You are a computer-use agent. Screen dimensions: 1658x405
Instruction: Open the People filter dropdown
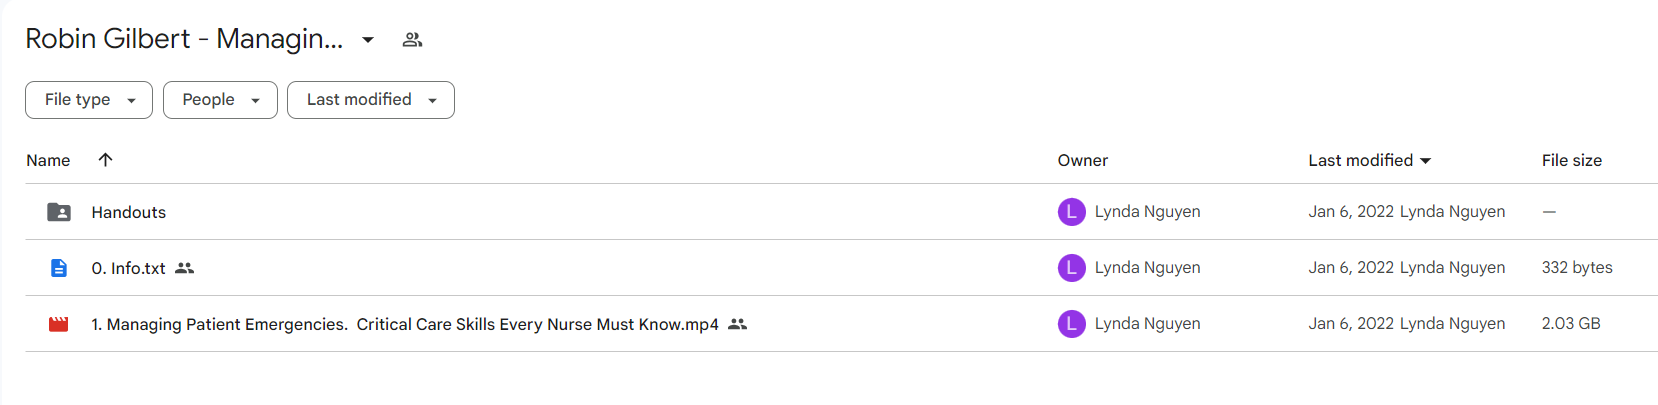(220, 100)
